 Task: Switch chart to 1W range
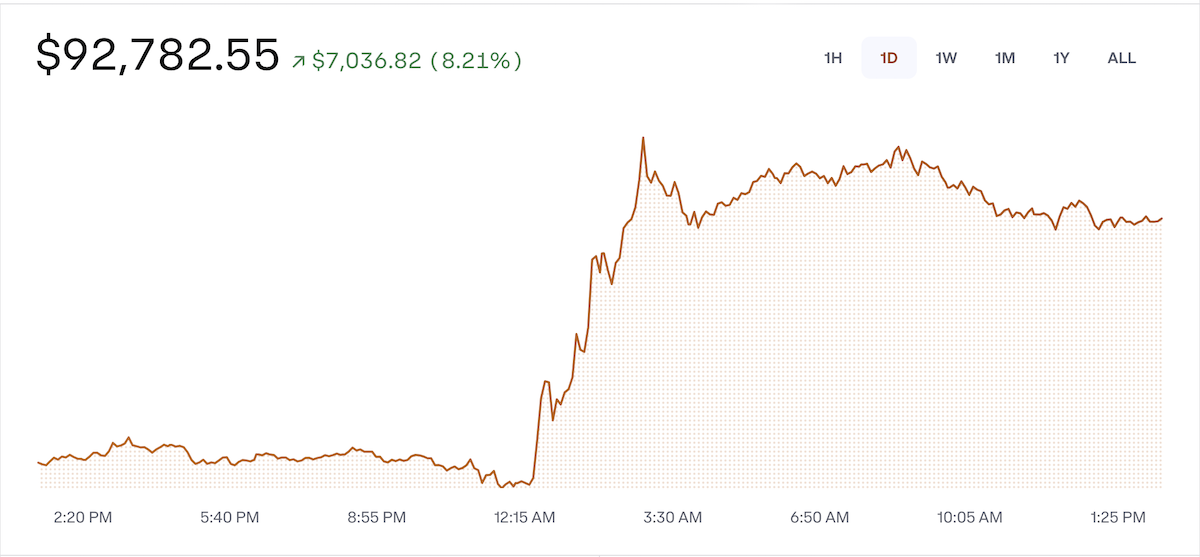coord(946,58)
